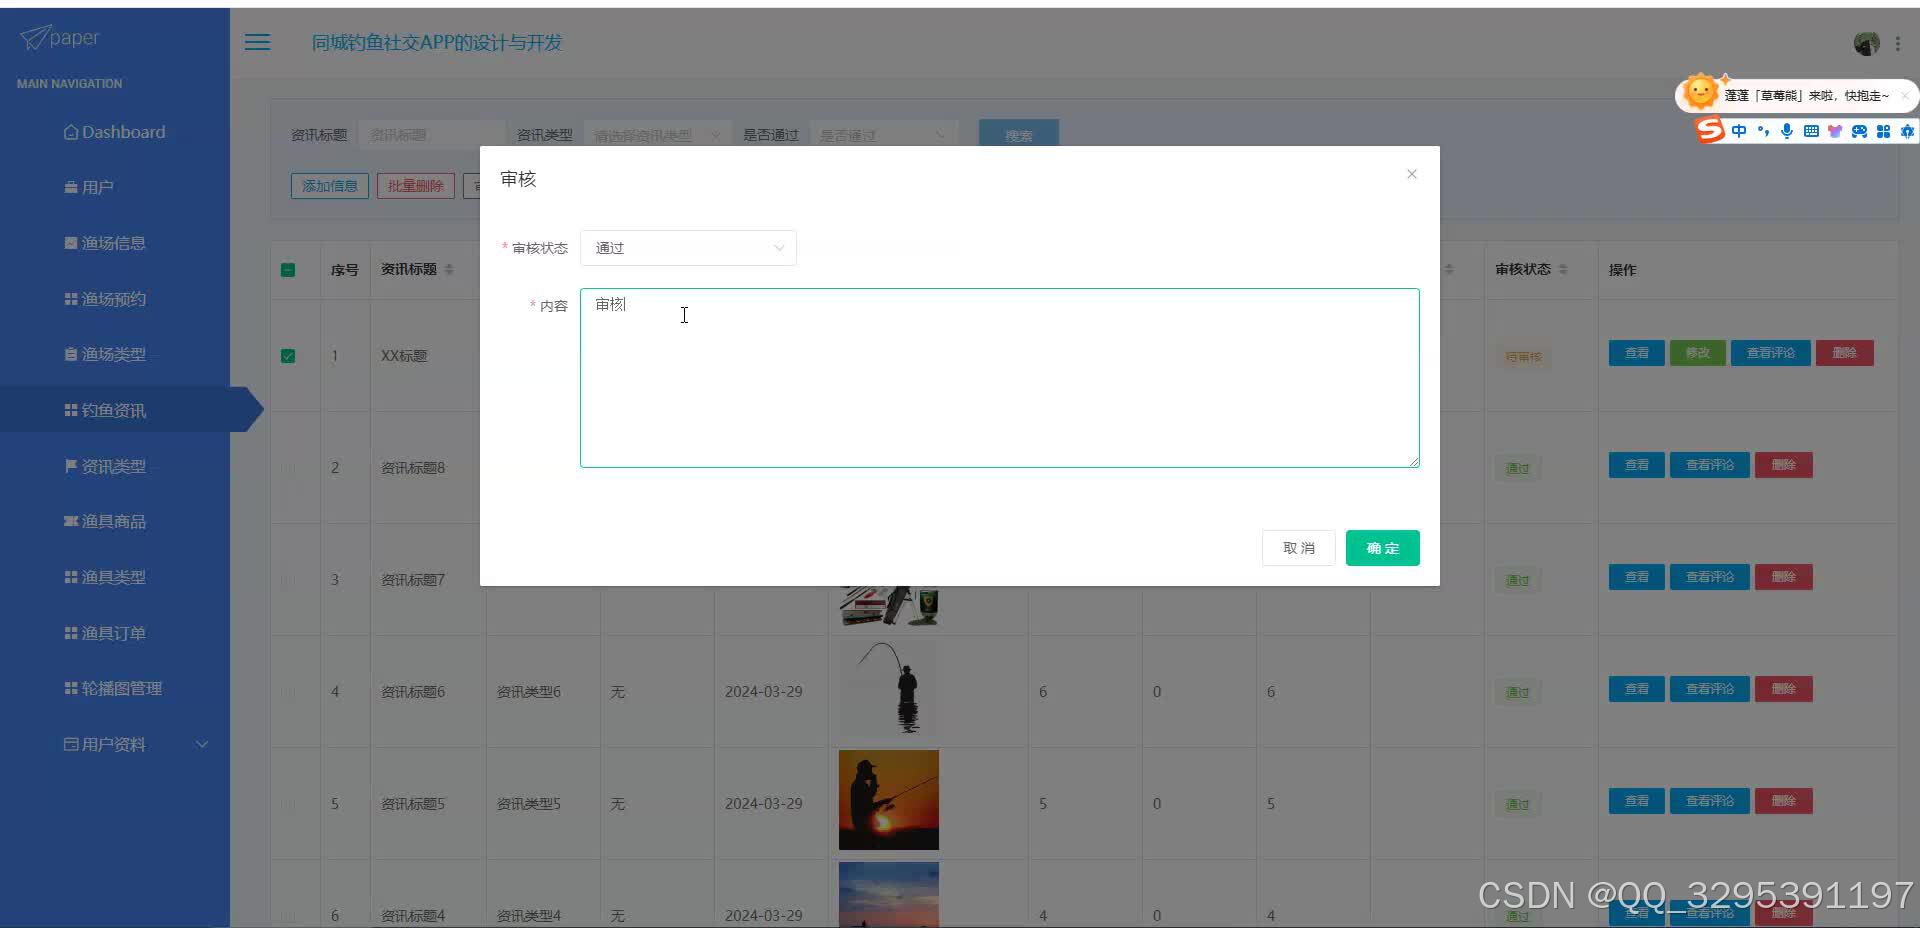Open 渔具商品 in sidebar
Screen dimensions: 1920x928
[105, 521]
